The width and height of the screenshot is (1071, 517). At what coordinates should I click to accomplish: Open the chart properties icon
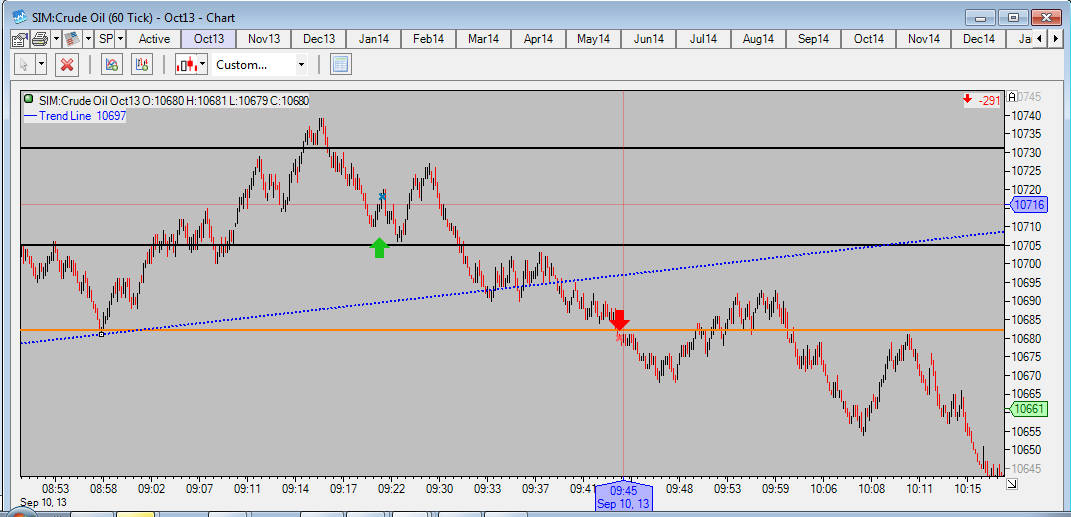(20, 39)
